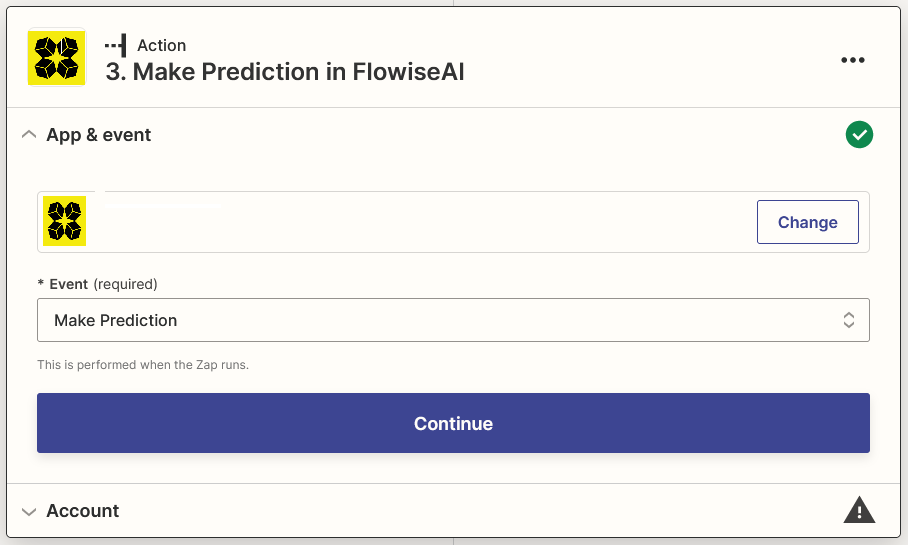Viewport: 908px width, 545px height.
Task: Collapse the App & event section chevron
Action: 29,135
